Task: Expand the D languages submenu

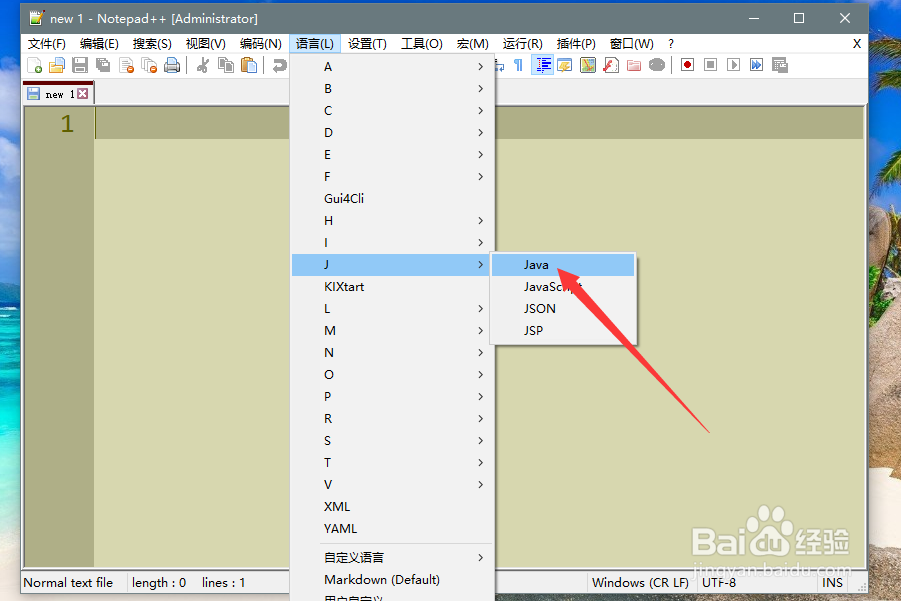Action: point(392,133)
